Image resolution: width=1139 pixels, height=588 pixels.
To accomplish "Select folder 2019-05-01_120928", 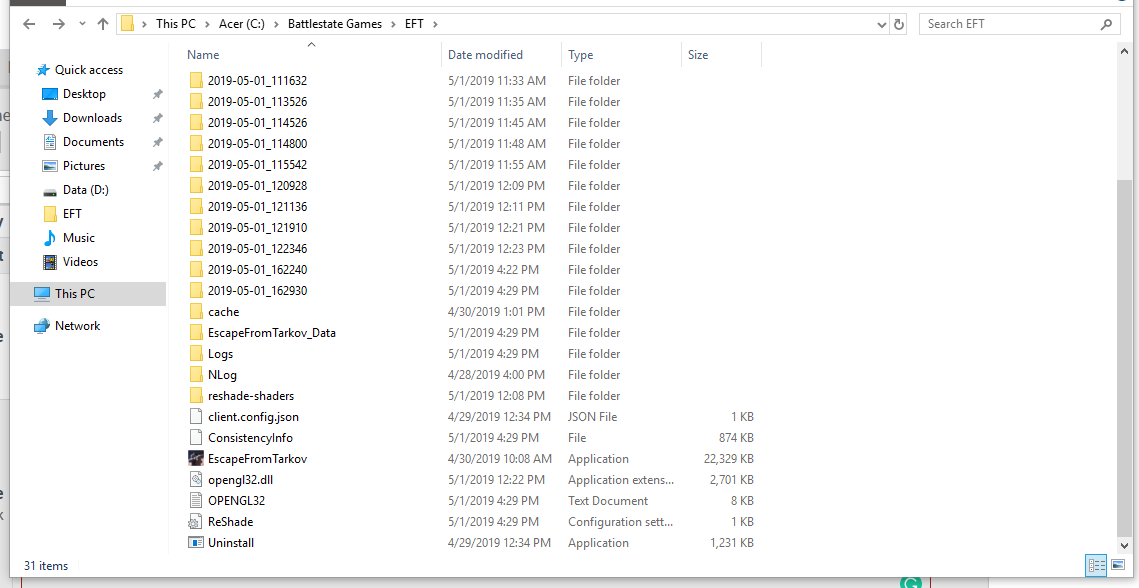I will point(257,186).
